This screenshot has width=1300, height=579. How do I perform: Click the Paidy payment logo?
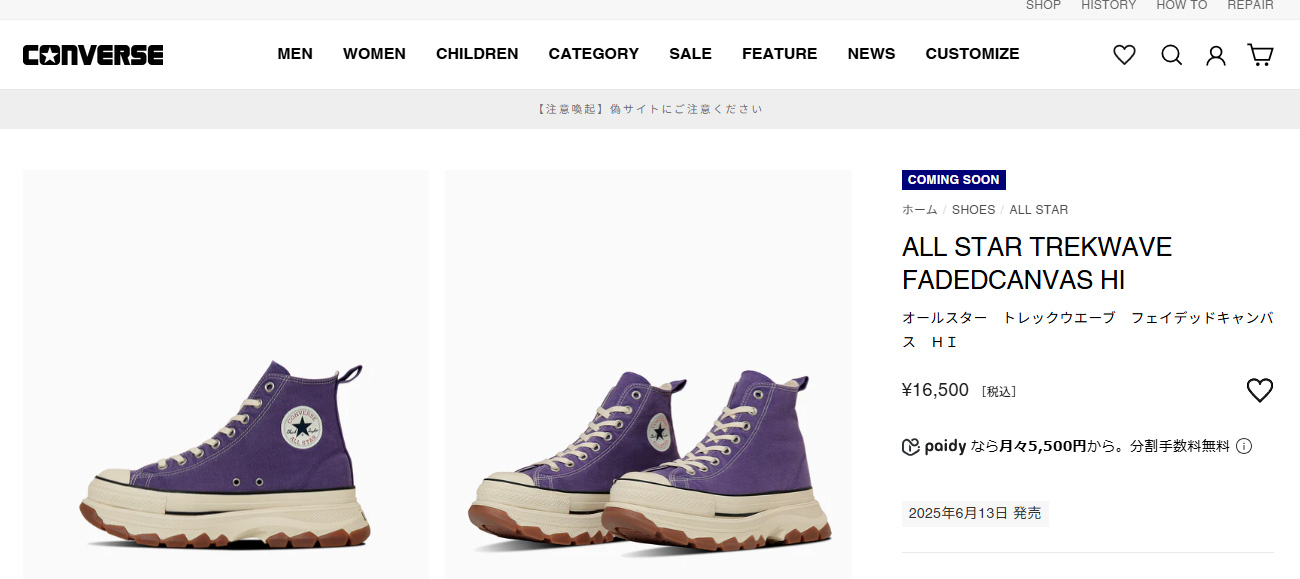pyautogui.click(x=940, y=446)
